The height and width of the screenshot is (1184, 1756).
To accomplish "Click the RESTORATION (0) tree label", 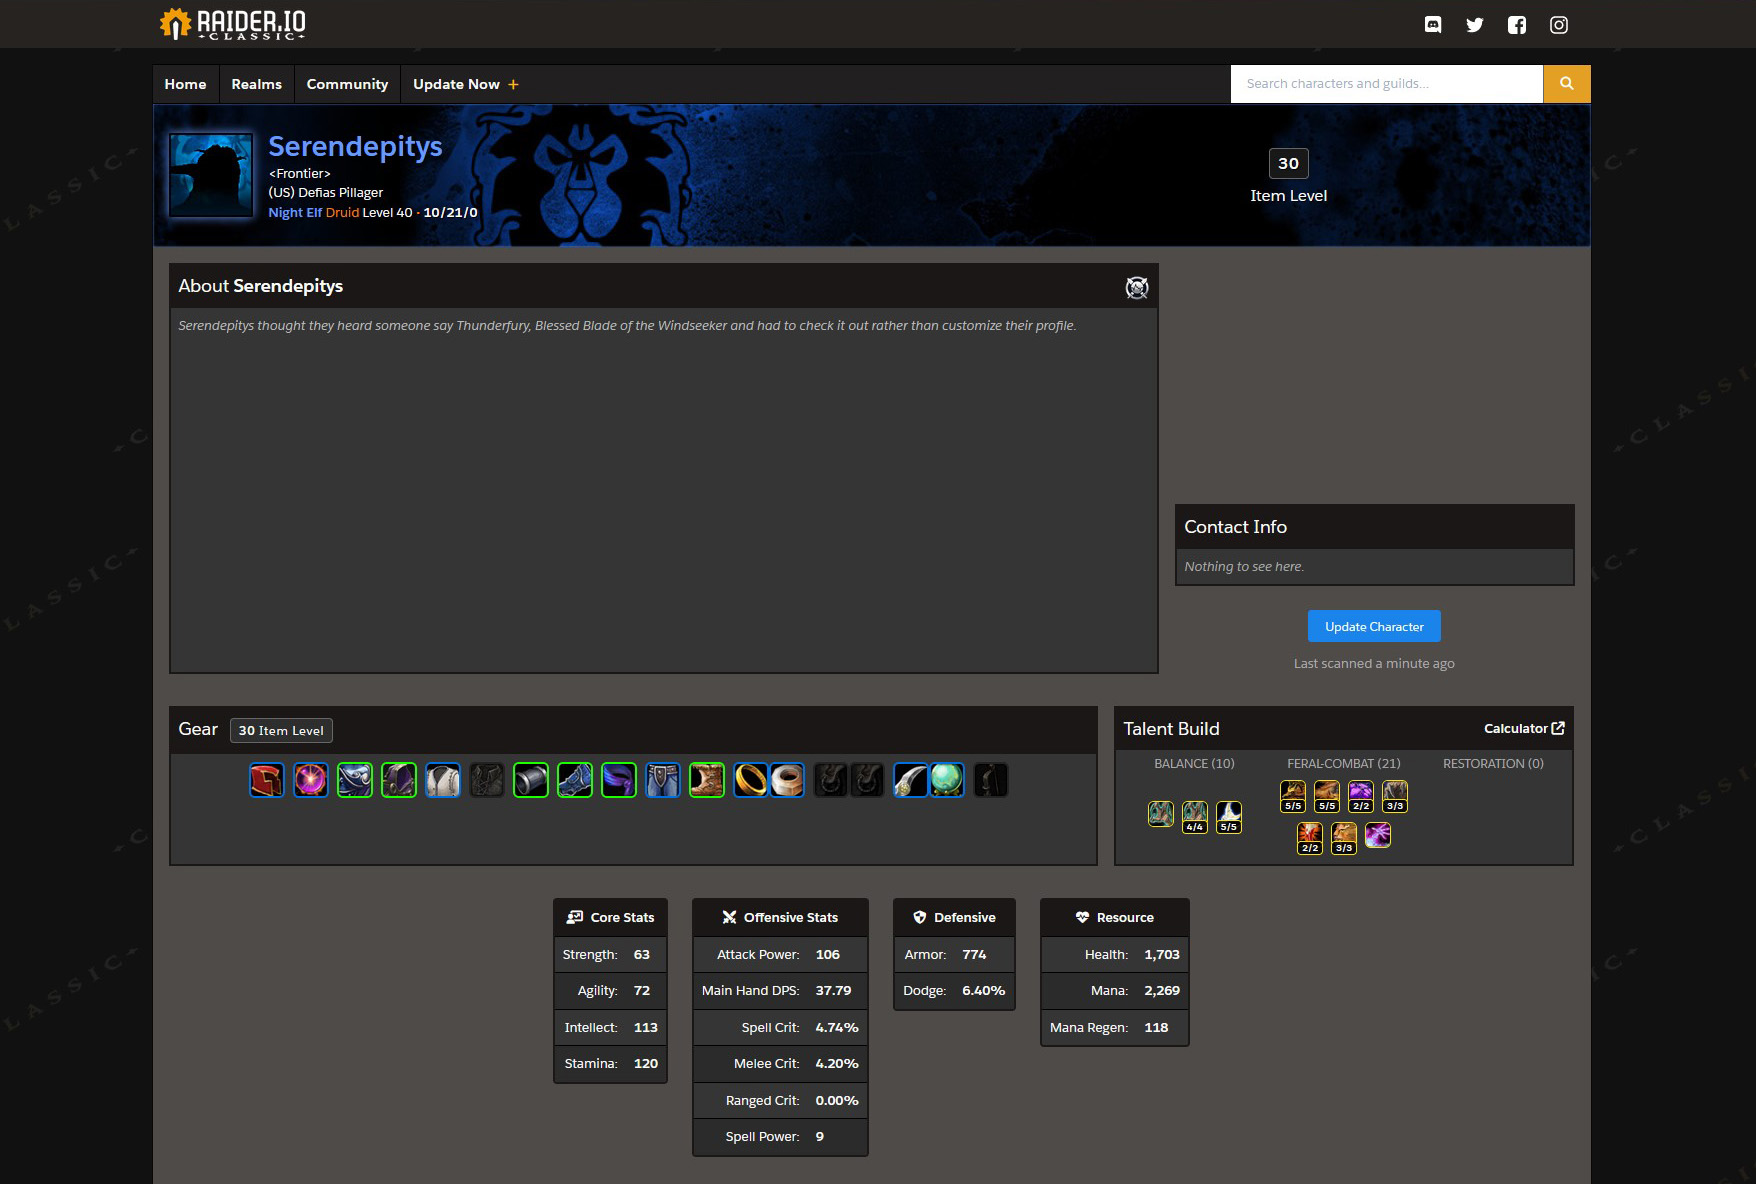I will (x=1493, y=763).
